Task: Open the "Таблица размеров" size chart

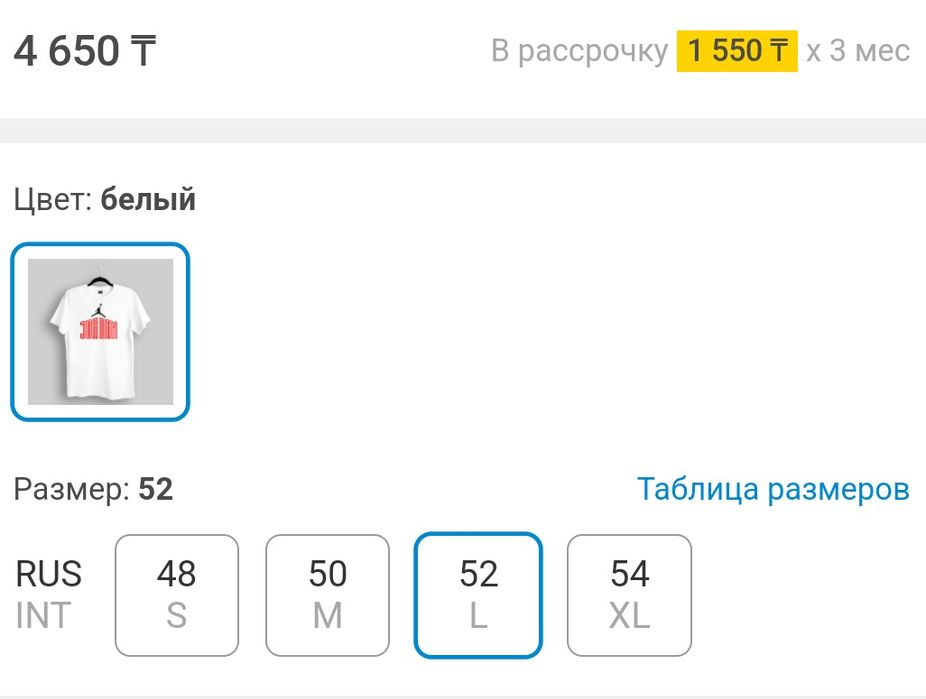Action: 773,489
